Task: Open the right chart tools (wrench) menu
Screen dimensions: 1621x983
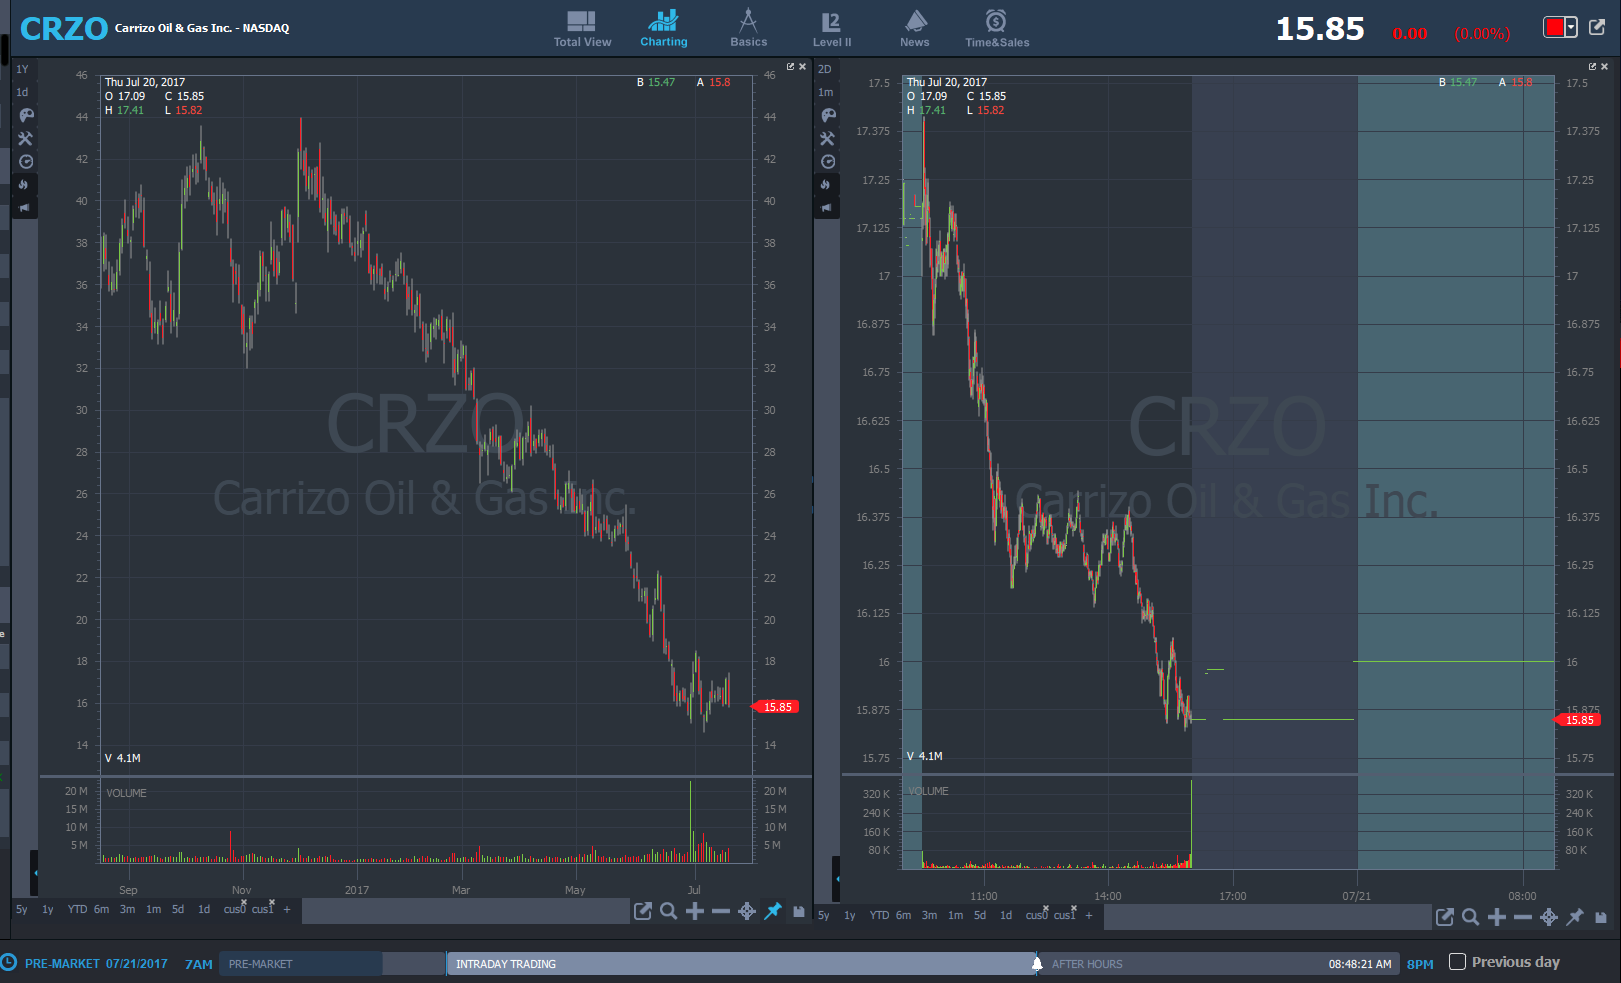Action: [x=828, y=138]
